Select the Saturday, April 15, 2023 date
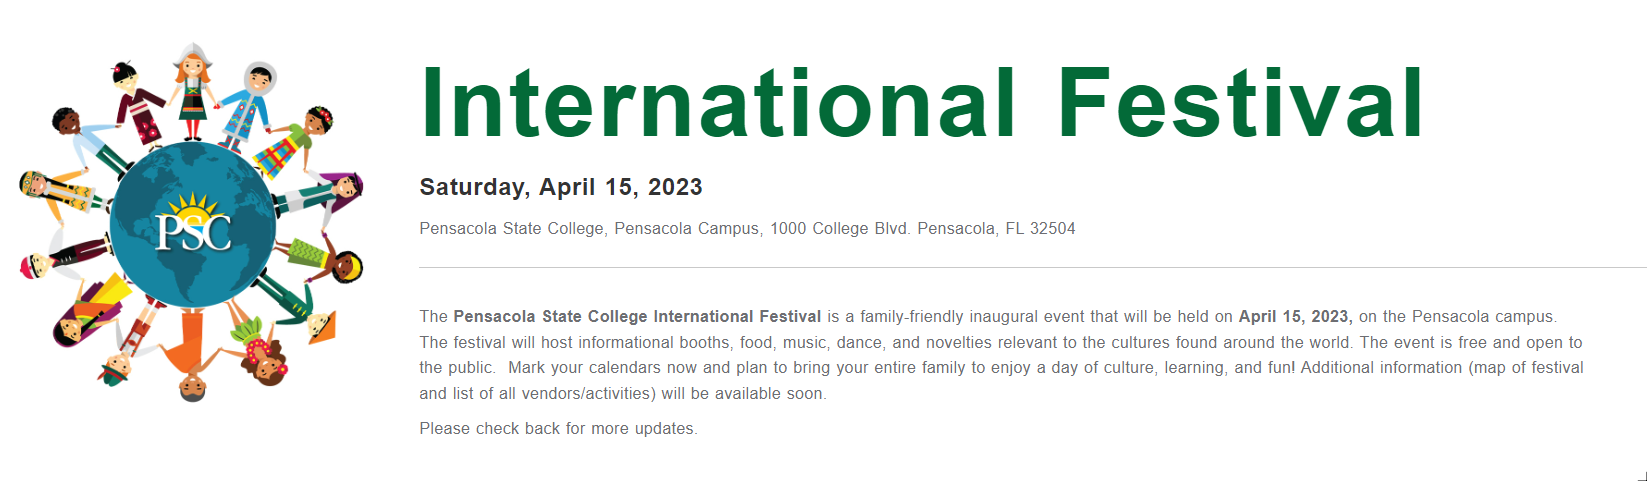Screen dimensions: 1647x481 (561, 187)
